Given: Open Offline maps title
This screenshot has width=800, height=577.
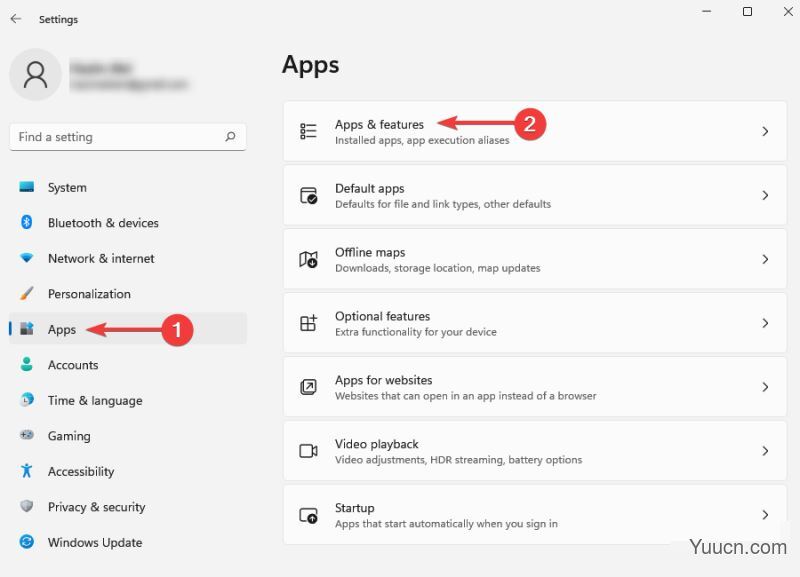Looking at the screenshot, I should coord(370,252).
